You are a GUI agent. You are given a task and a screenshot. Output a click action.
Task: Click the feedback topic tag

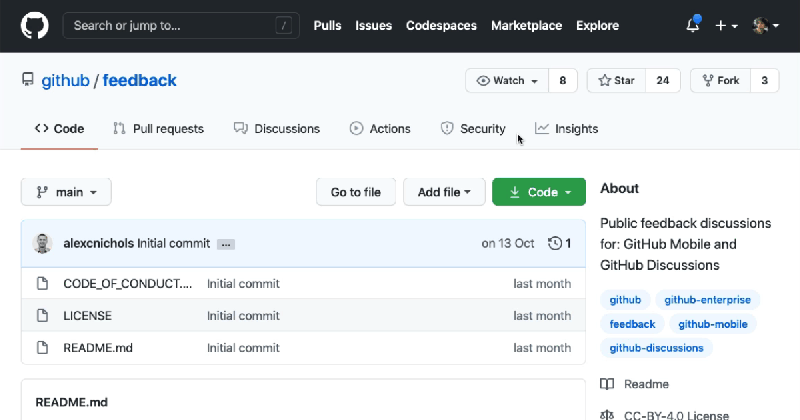(632, 324)
